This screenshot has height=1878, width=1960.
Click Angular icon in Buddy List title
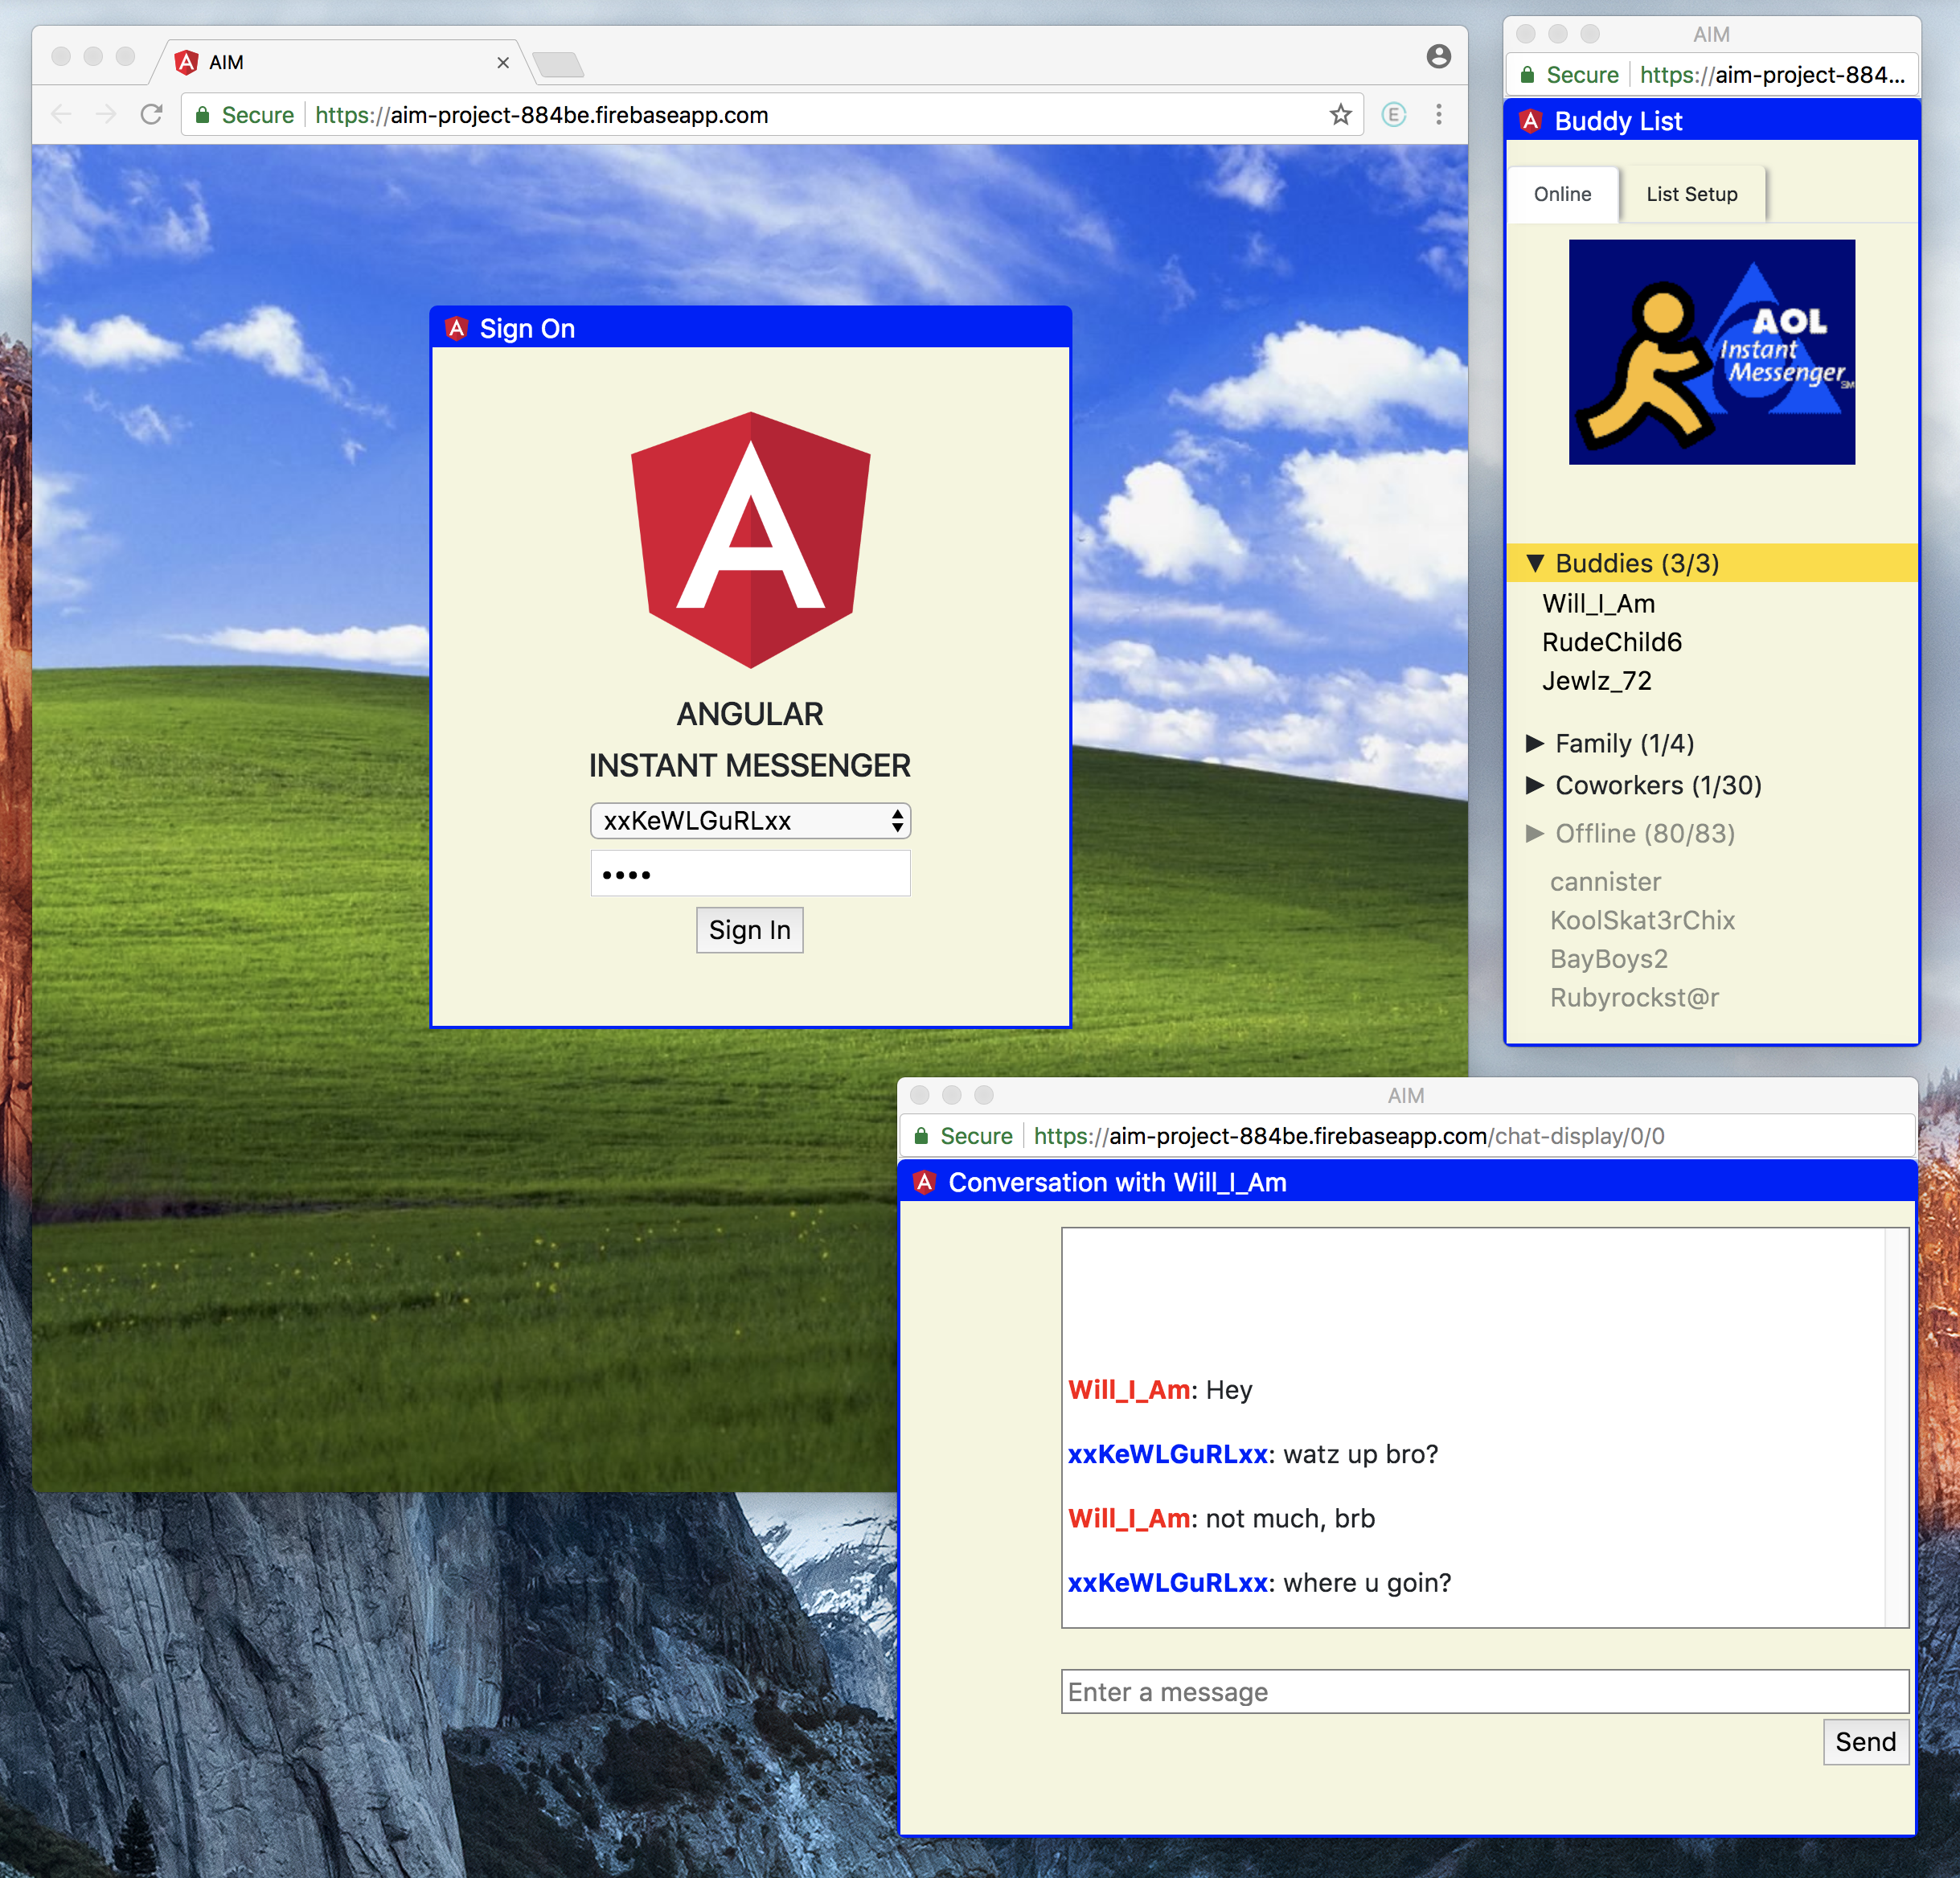1530,122
